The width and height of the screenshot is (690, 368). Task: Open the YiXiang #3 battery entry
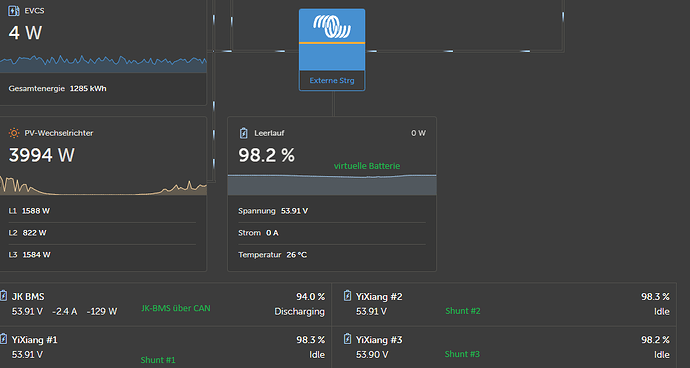coord(504,347)
